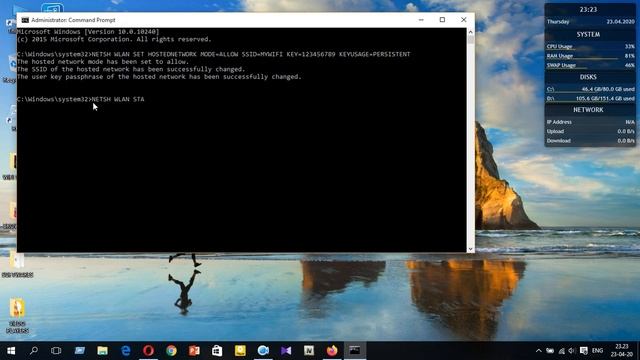Viewport: 640px width, 360px height.
Task: Click the widget's 23:23 clock heading
Action: point(588,9)
